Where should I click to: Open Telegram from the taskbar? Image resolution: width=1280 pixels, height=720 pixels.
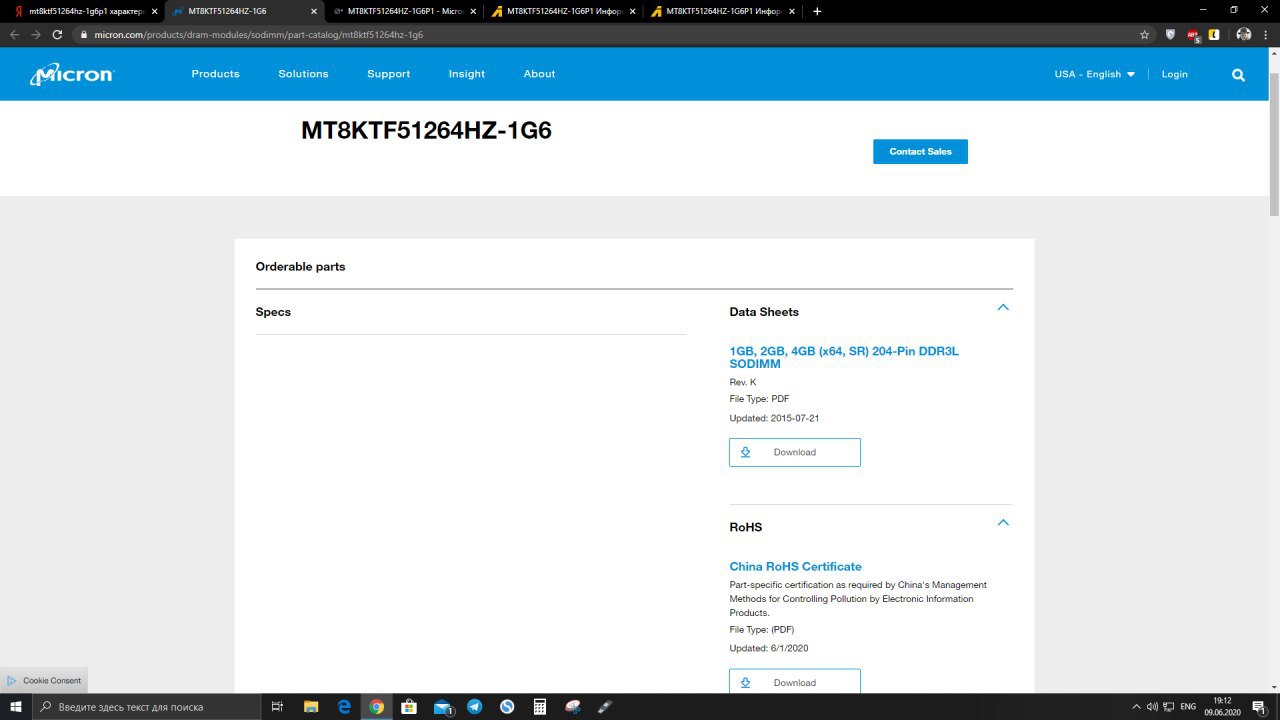[475, 706]
